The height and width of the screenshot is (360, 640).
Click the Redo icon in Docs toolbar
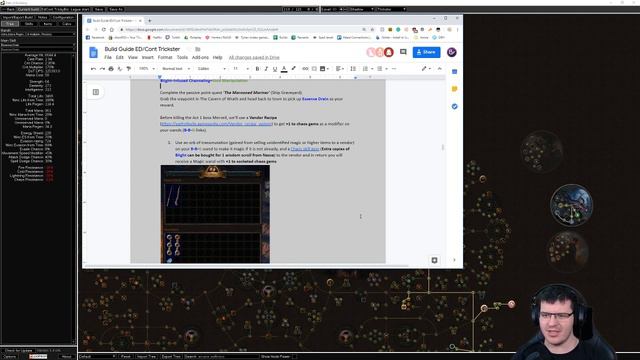point(102,69)
